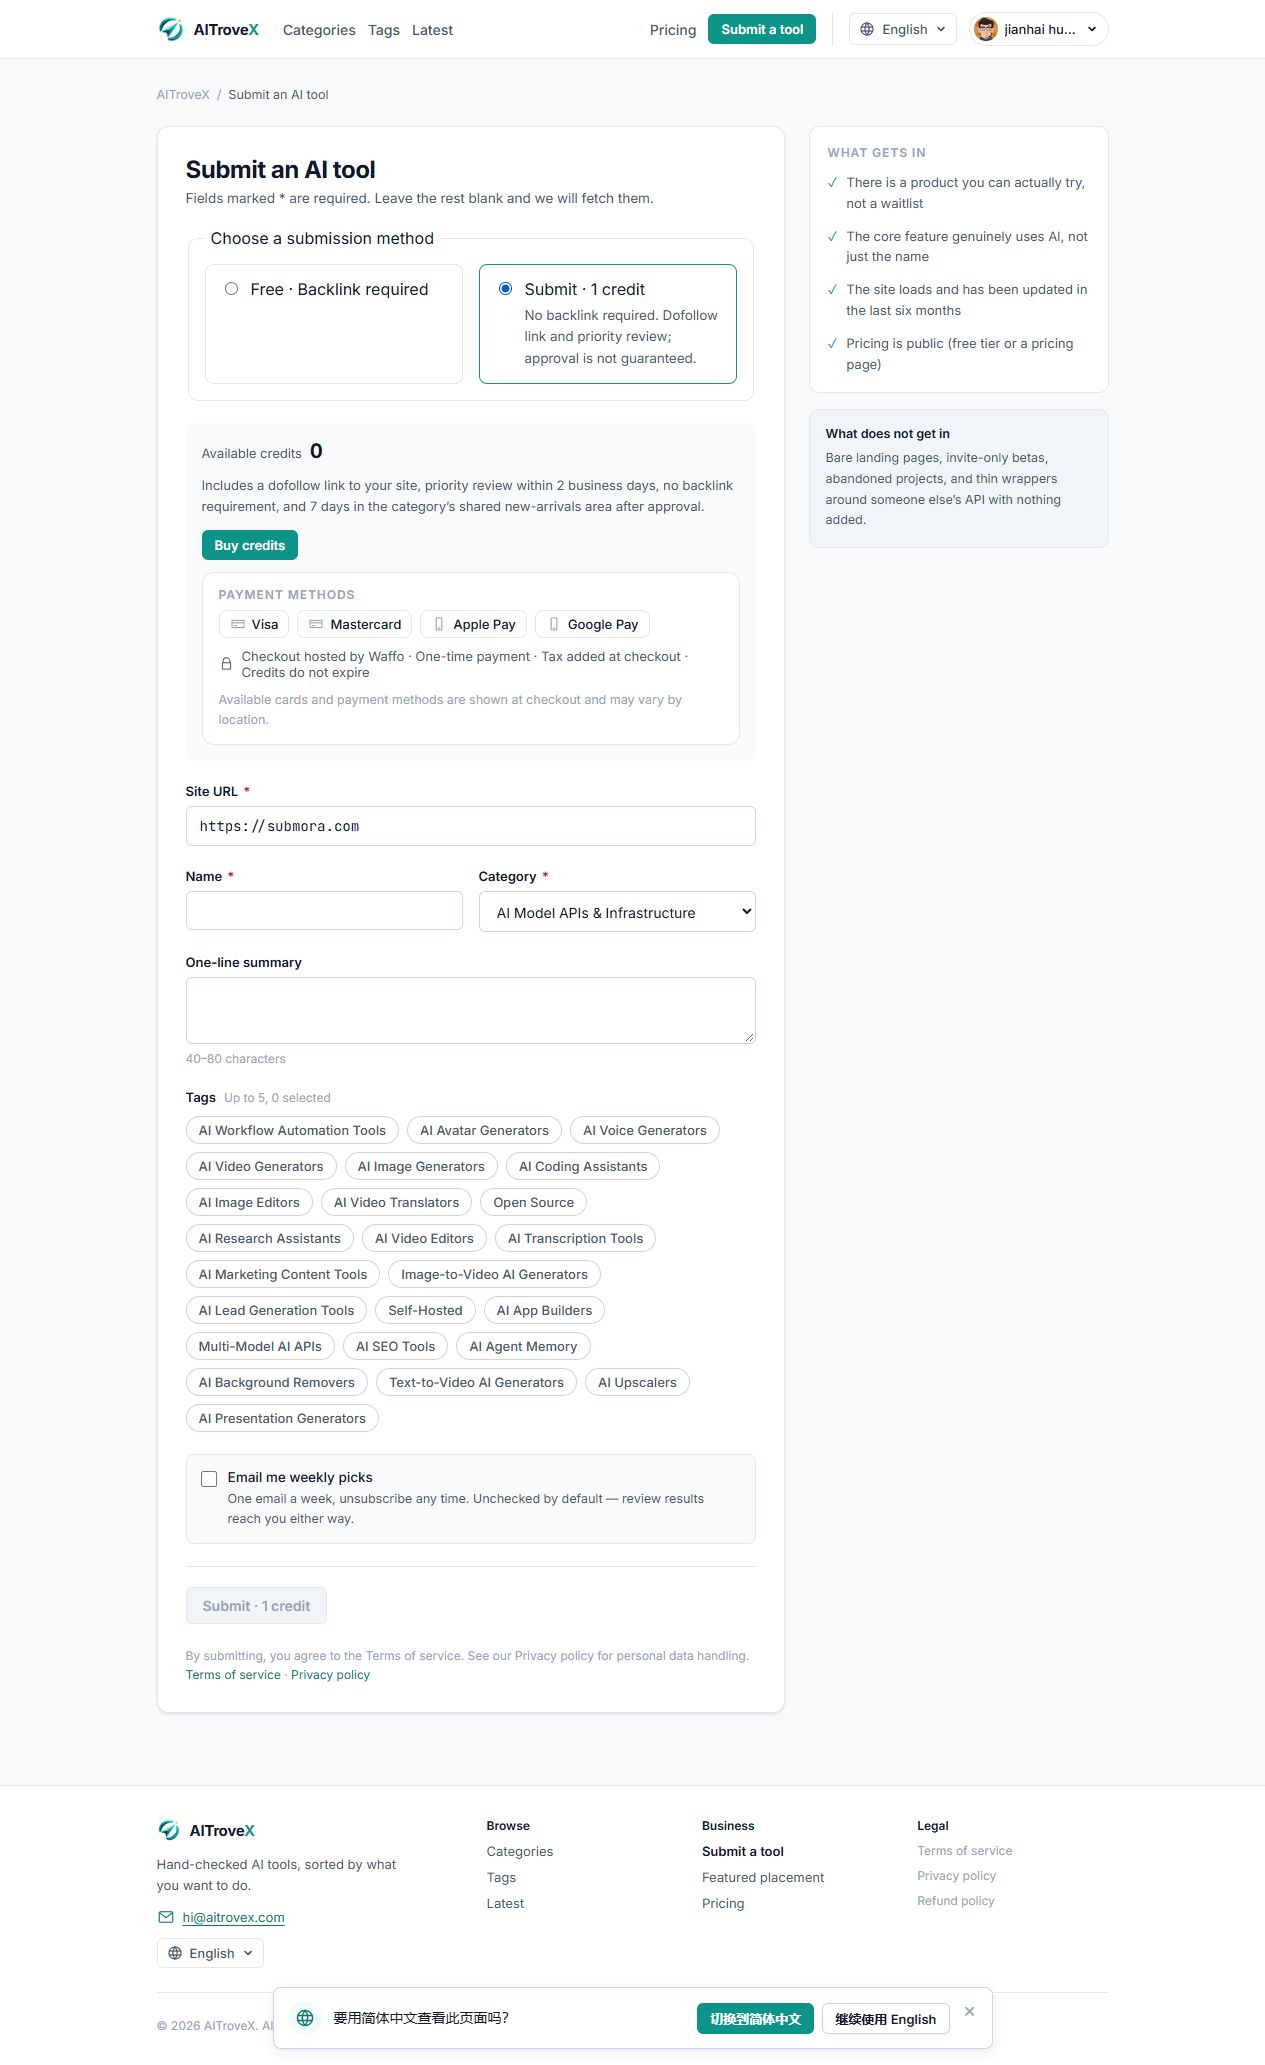Enable the Email me weekly picks checkbox
The height and width of the screenshot is (2065, 1265).
(209, 1479)
